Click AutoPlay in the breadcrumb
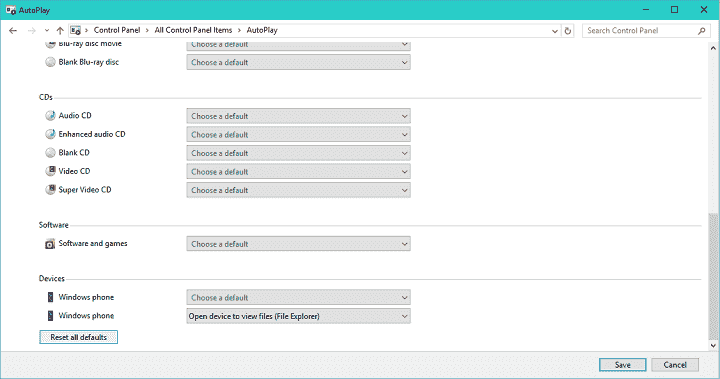 coord(262,30)
